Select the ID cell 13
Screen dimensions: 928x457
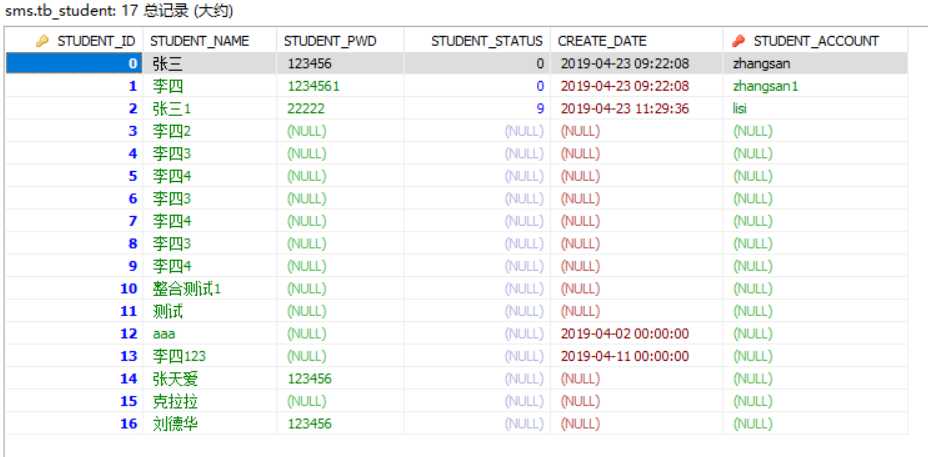(x=128, y=356)
